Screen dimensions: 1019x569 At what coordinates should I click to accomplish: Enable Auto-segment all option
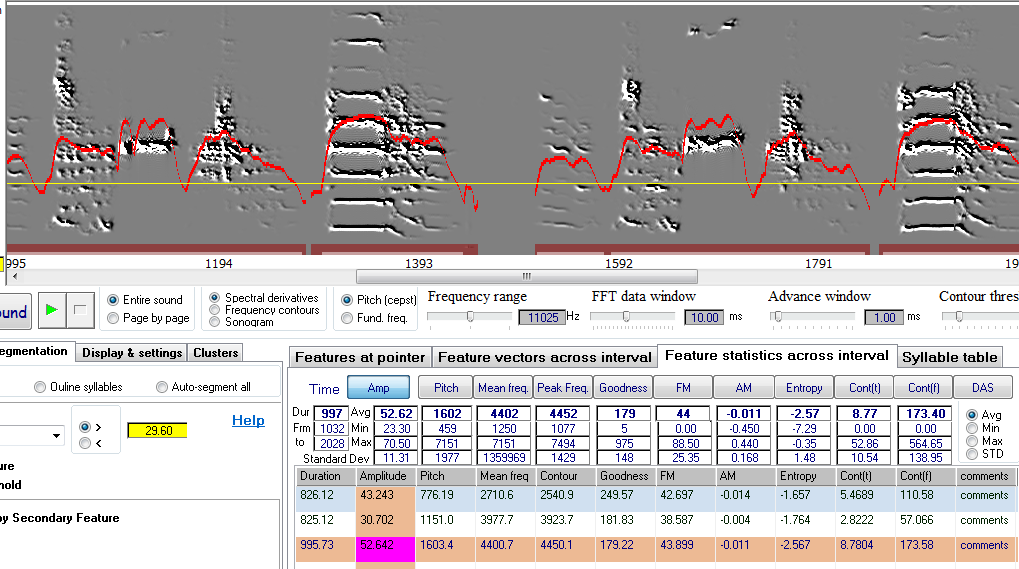click(162, 387)
